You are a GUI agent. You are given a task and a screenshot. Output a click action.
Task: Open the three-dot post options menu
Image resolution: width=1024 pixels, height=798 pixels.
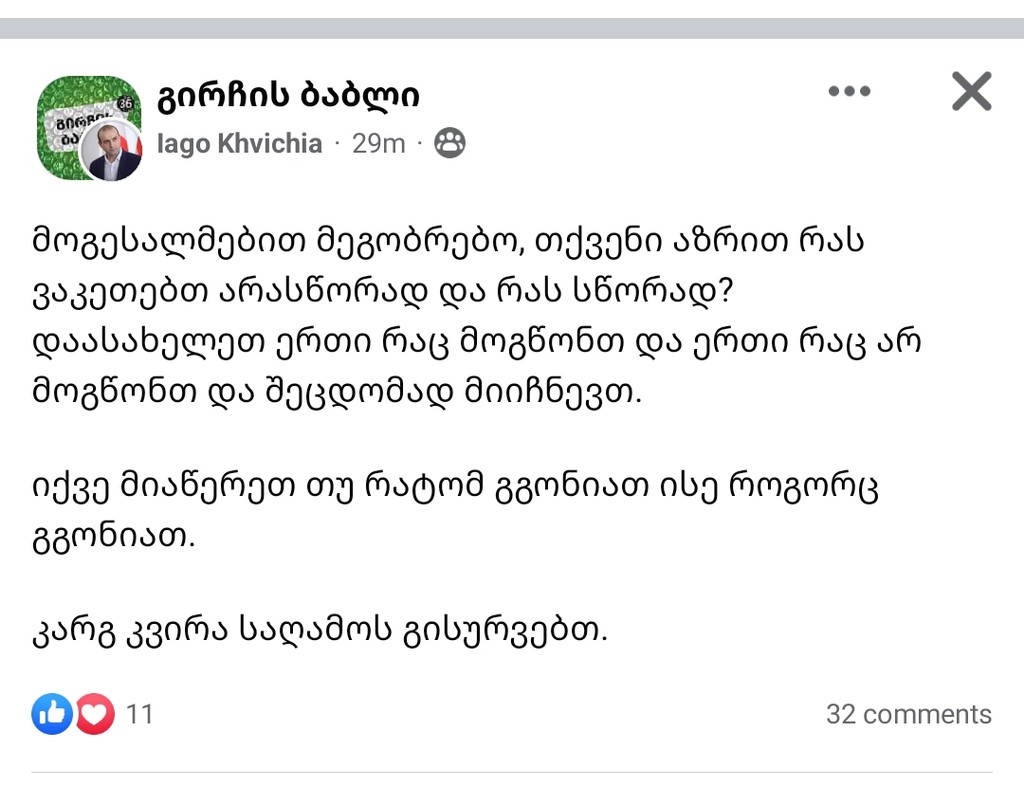point(849,92)
